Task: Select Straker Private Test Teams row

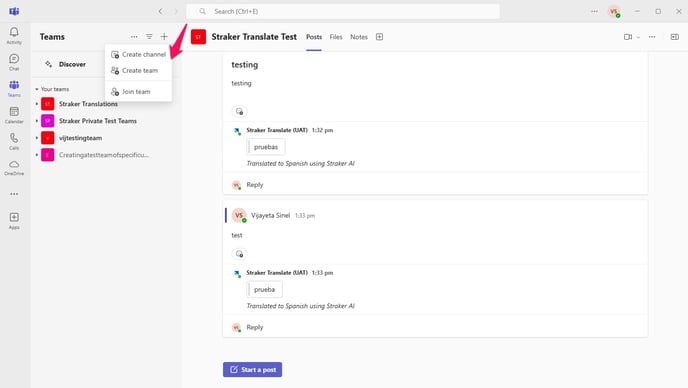Action: coord(105,121)
